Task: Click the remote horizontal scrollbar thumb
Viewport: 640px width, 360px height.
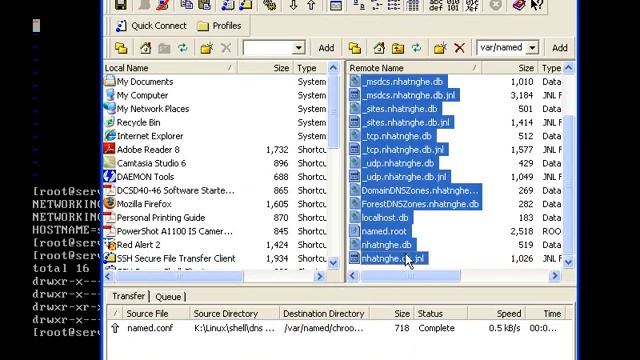Action: 410,276
